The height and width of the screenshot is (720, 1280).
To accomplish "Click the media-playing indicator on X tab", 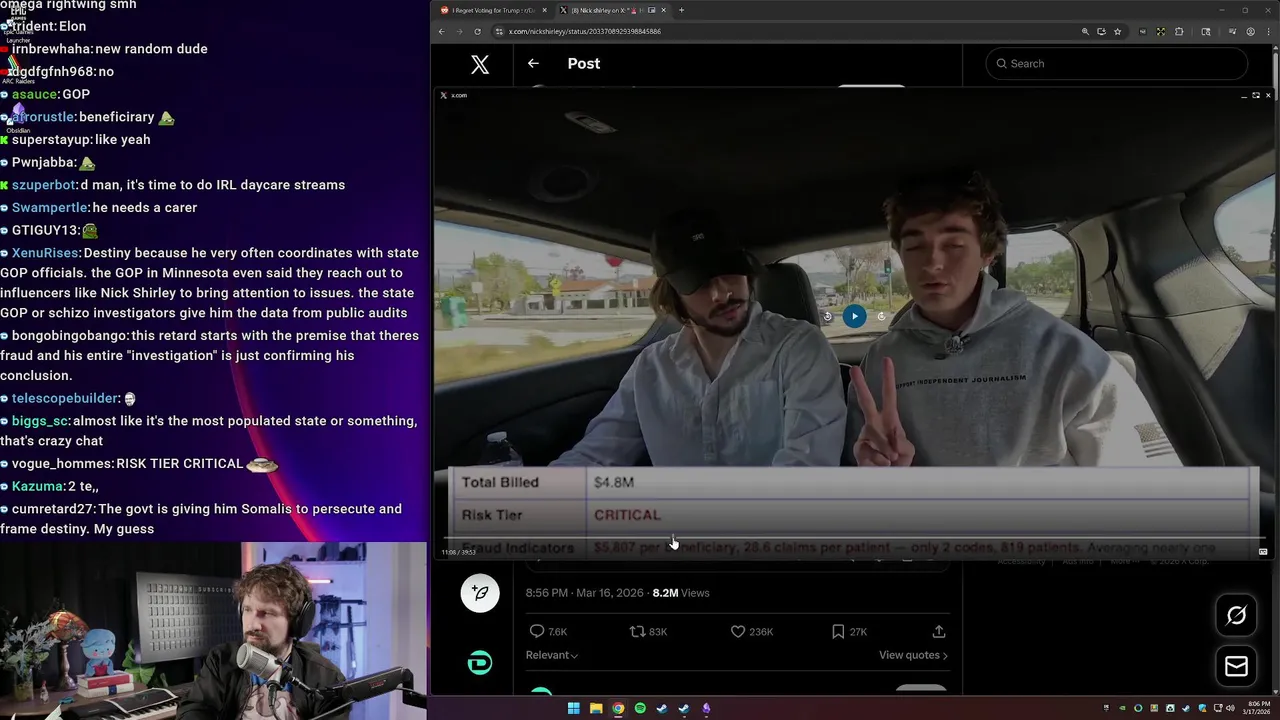I will pyautogui.click(x=651, y=10).
